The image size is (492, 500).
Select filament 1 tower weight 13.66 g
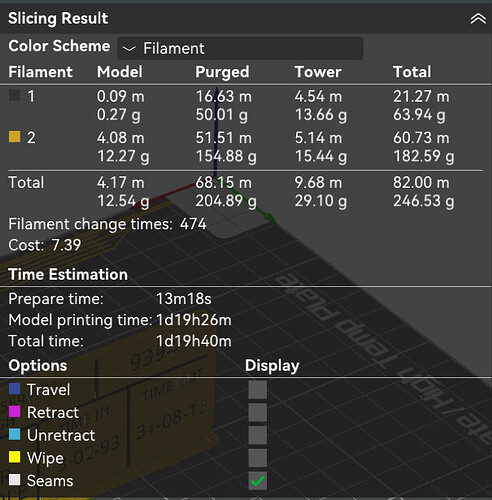pos(320,115)
